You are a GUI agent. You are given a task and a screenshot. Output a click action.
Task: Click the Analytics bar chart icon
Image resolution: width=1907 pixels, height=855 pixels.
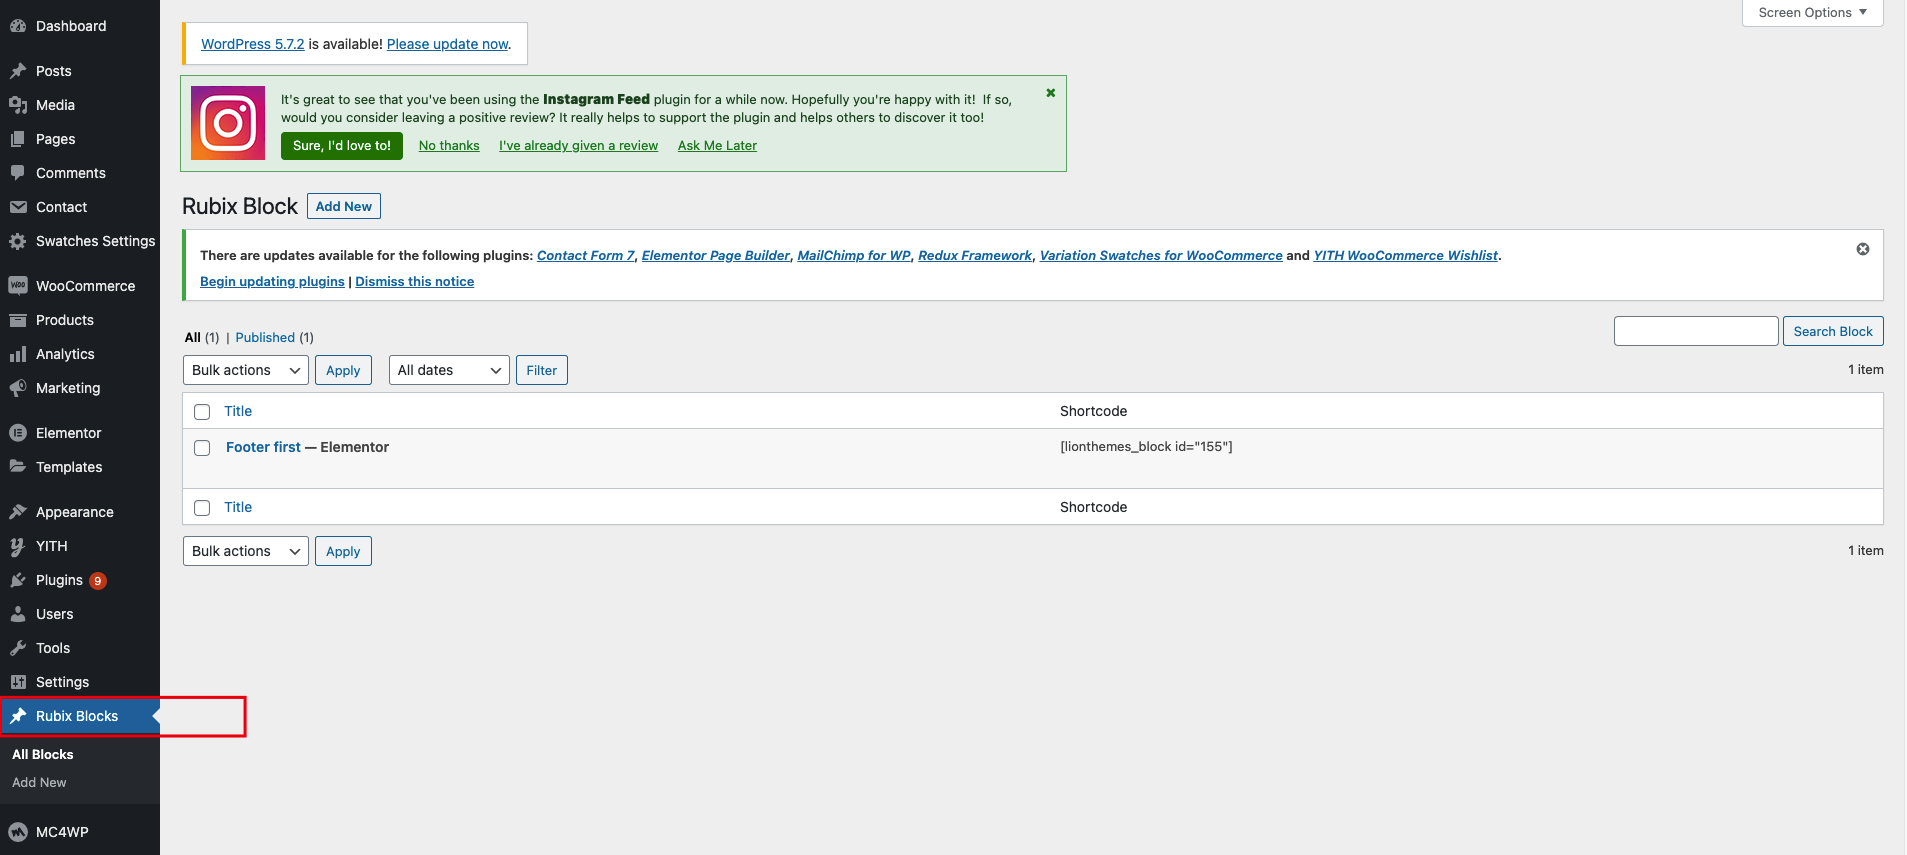[x=18, y=354]
